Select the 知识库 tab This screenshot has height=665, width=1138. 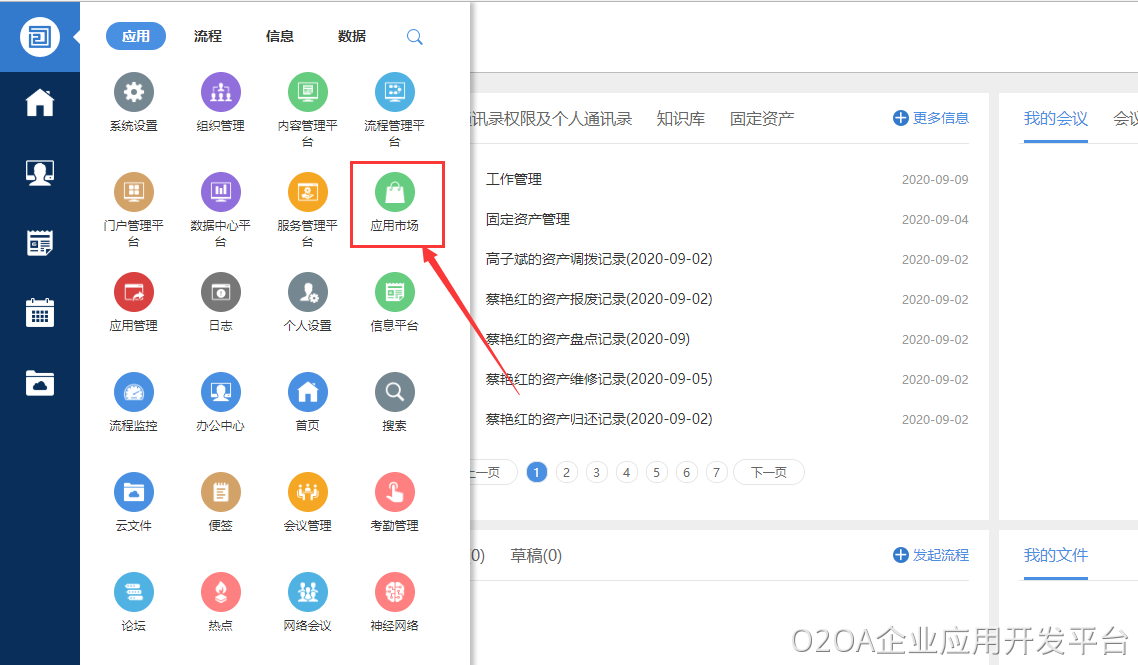click(680, 119)
